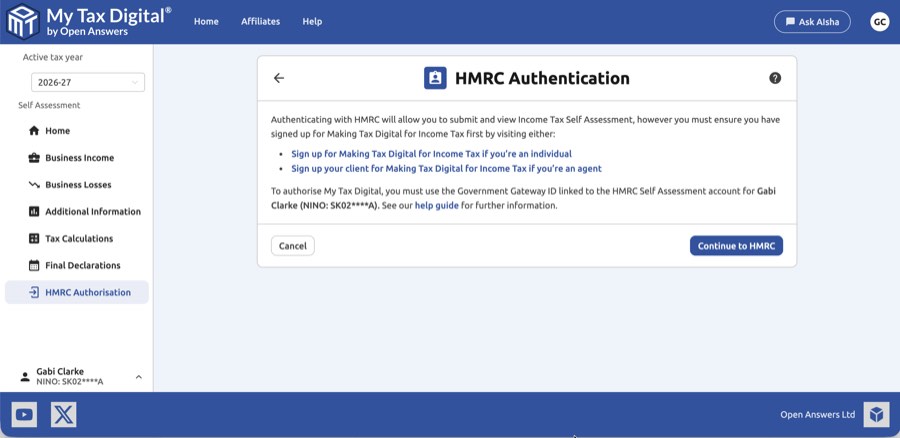Click the Business Losses trend icon
Viewport: 900px width, 438px height.
[34, 185]
